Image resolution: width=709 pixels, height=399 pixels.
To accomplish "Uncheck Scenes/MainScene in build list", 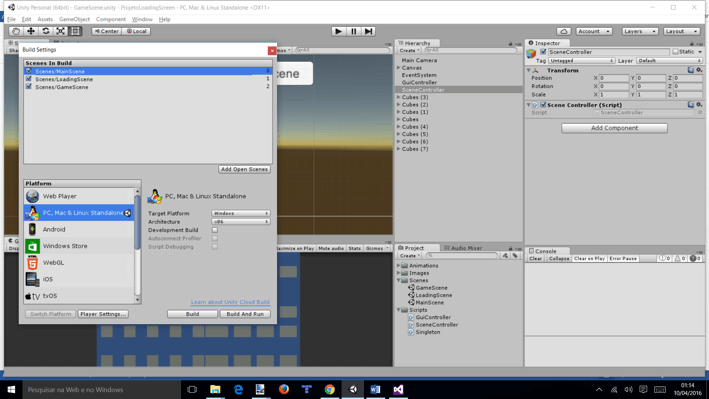I will coord(29,71).
